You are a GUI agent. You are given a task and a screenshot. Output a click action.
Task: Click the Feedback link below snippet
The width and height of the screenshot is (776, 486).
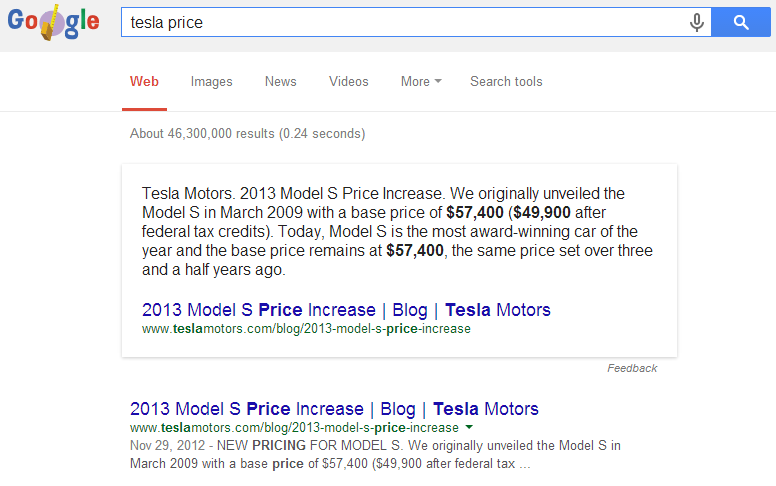pyautogui.click(x=632, y=368)
